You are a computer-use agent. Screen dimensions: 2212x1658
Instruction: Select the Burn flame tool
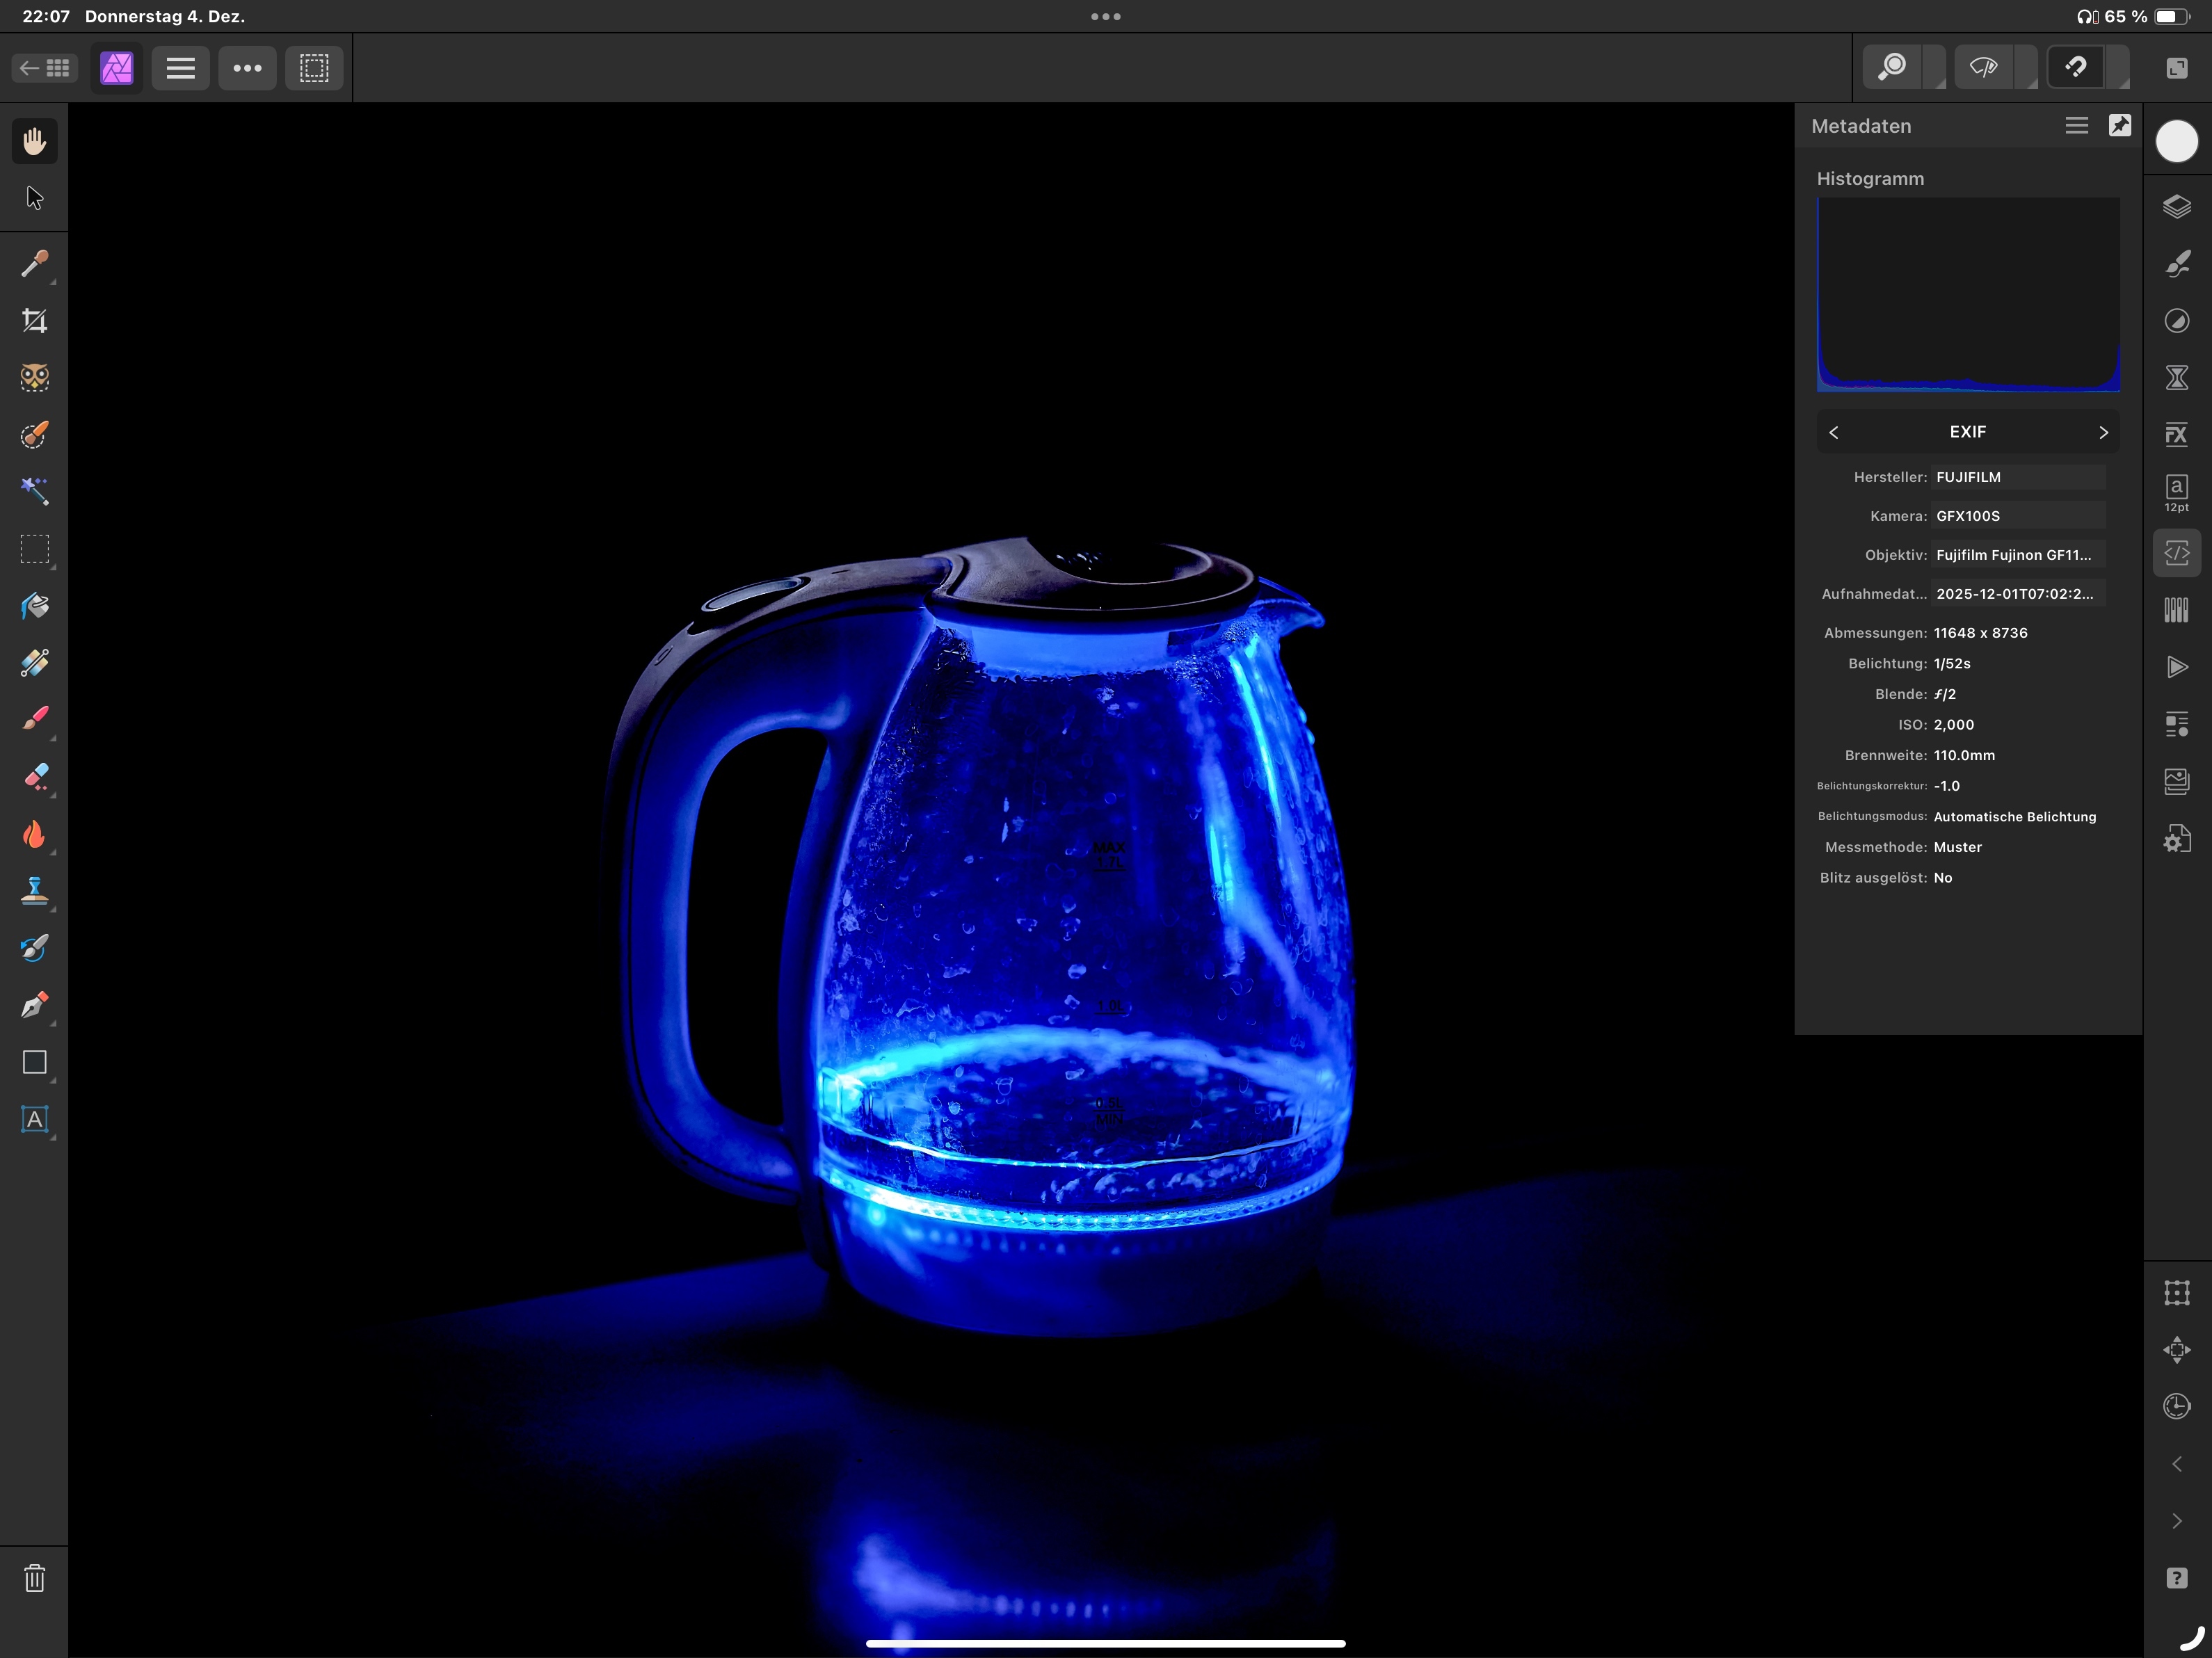click(x=34, y=834)
